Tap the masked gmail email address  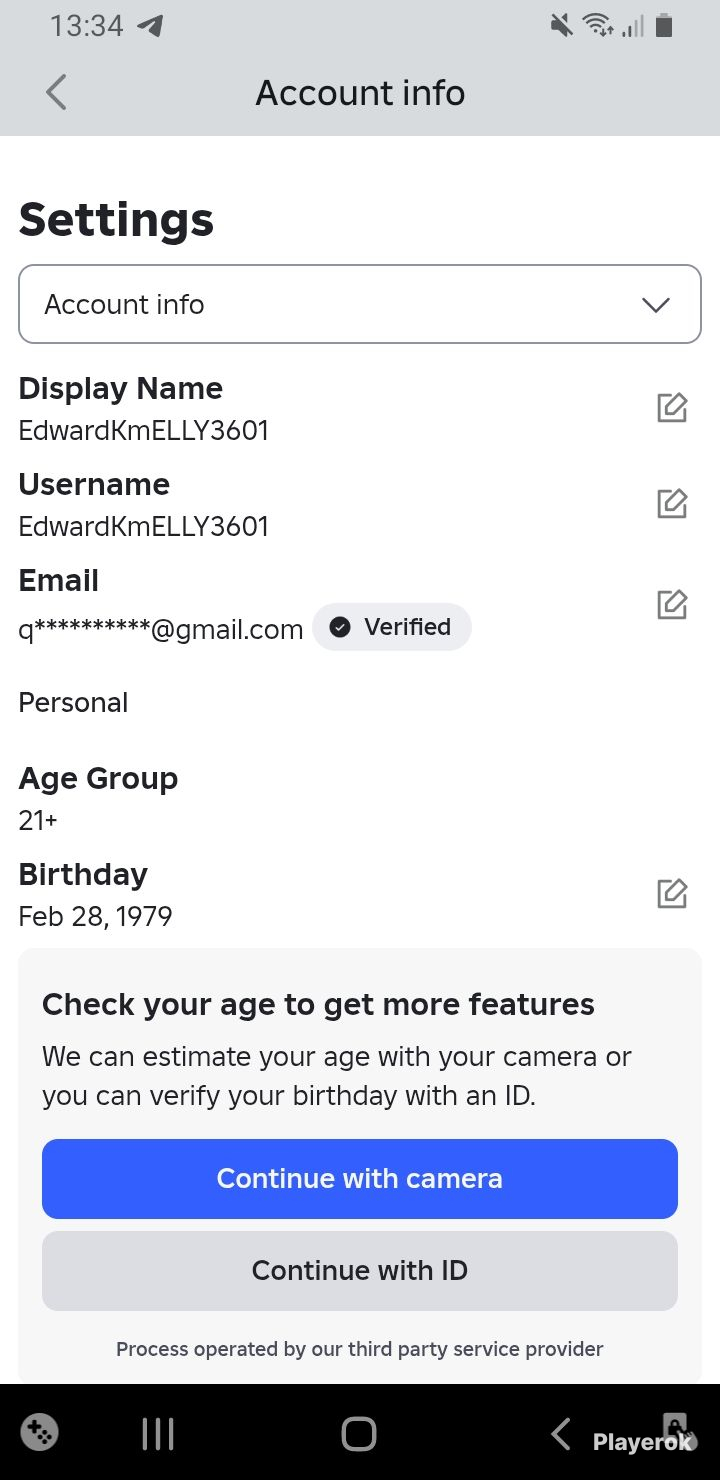[x=161, y=629]
